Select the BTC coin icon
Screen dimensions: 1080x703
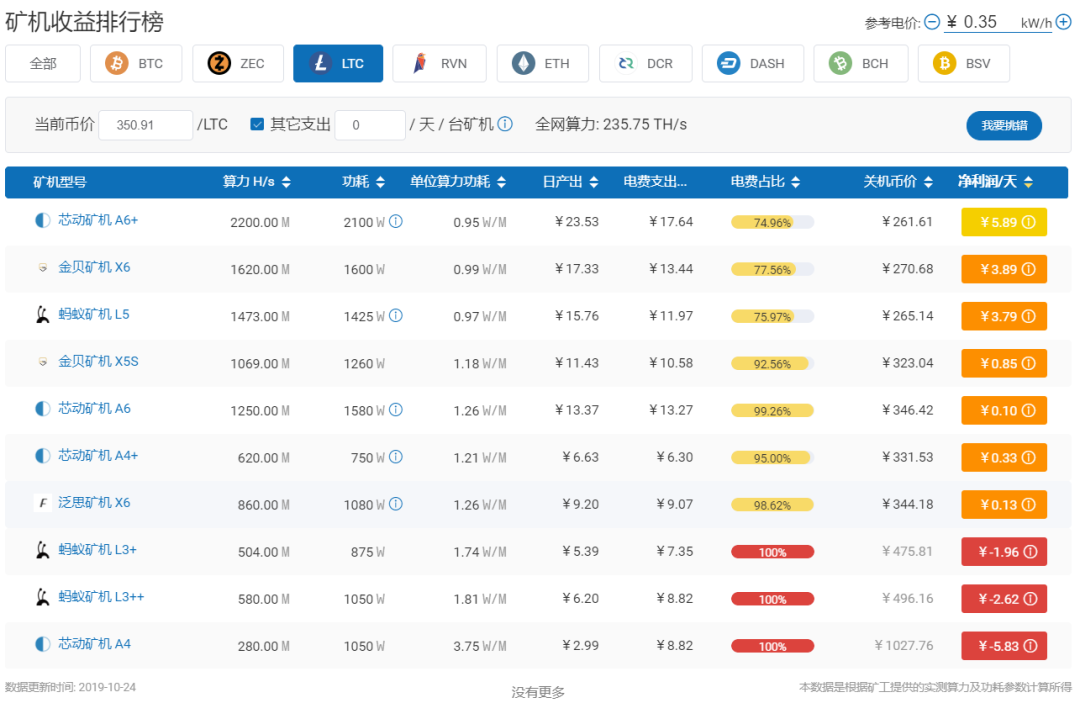coord(117,63)
